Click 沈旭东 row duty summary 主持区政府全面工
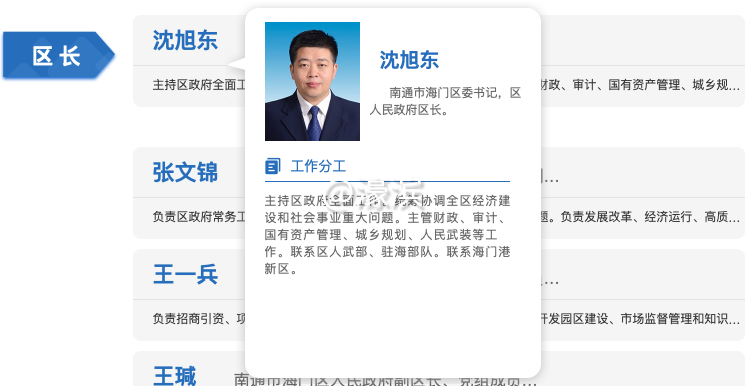 [199, 86]
